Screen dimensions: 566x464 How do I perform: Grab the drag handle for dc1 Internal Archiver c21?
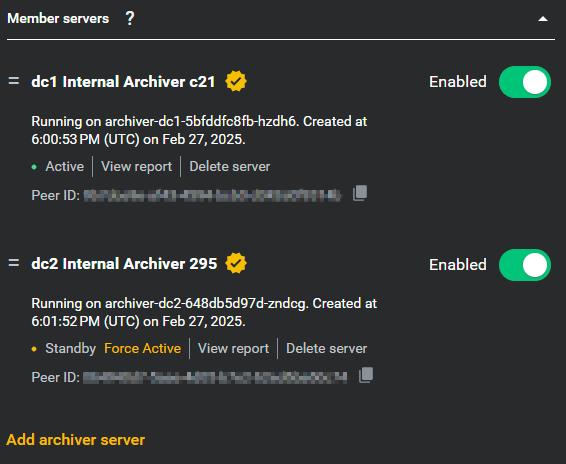[x=14, y=81]
